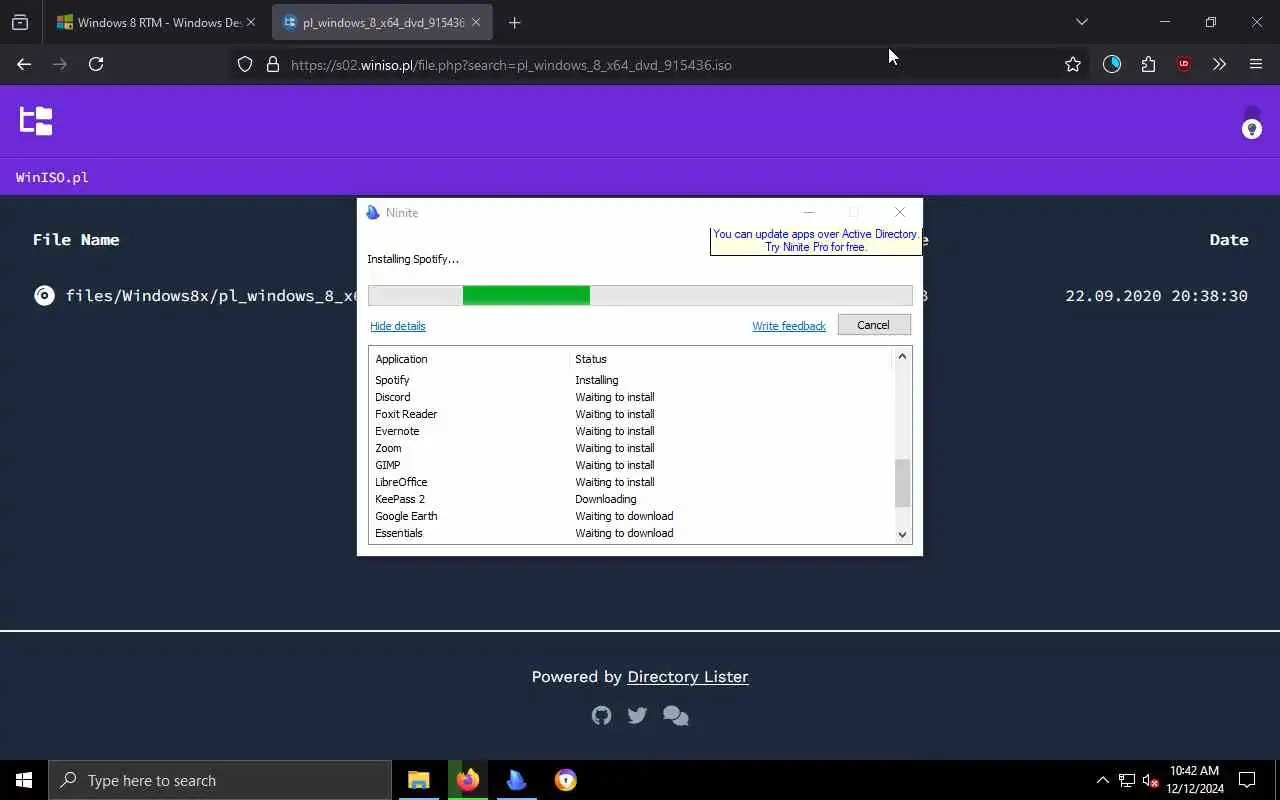Select the Evernote row
This screenshot has width=1280, height=800.
point(630,431)
